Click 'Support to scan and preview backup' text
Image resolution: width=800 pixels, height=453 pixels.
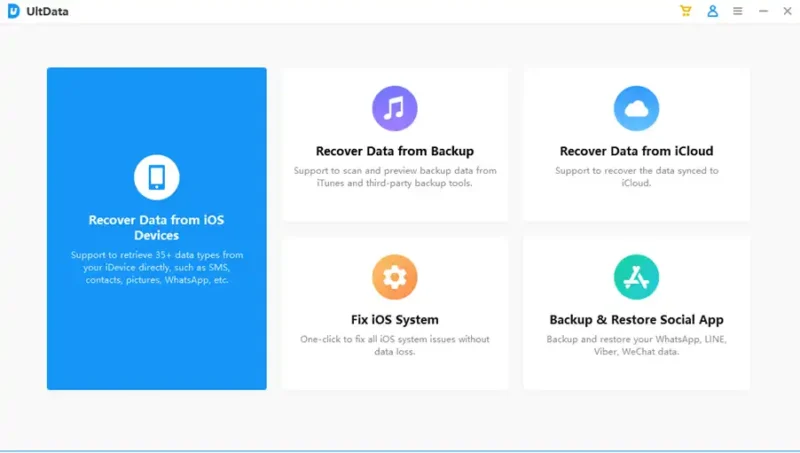coord(395,177)
